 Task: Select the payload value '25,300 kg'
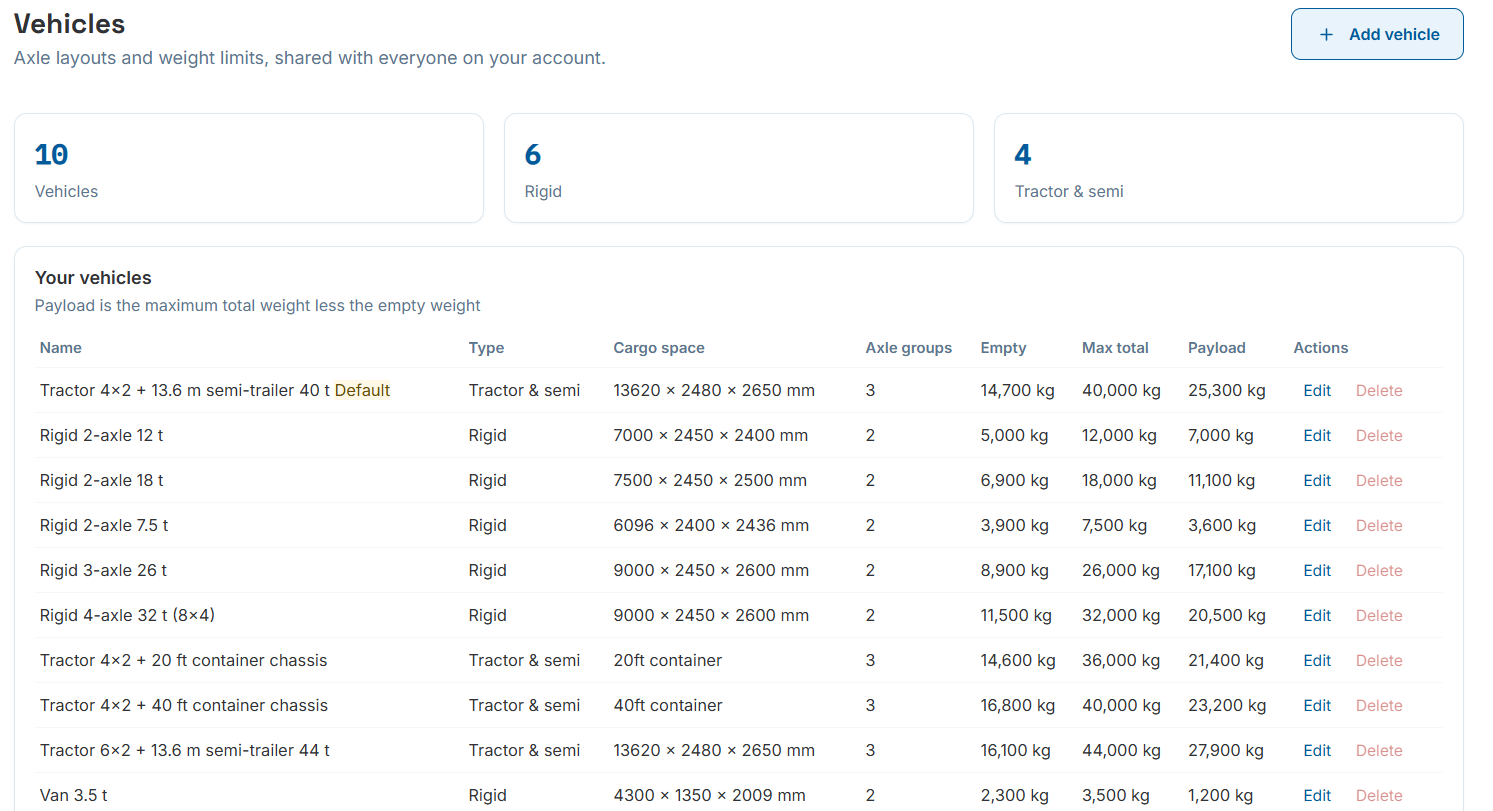(1227, 391)
